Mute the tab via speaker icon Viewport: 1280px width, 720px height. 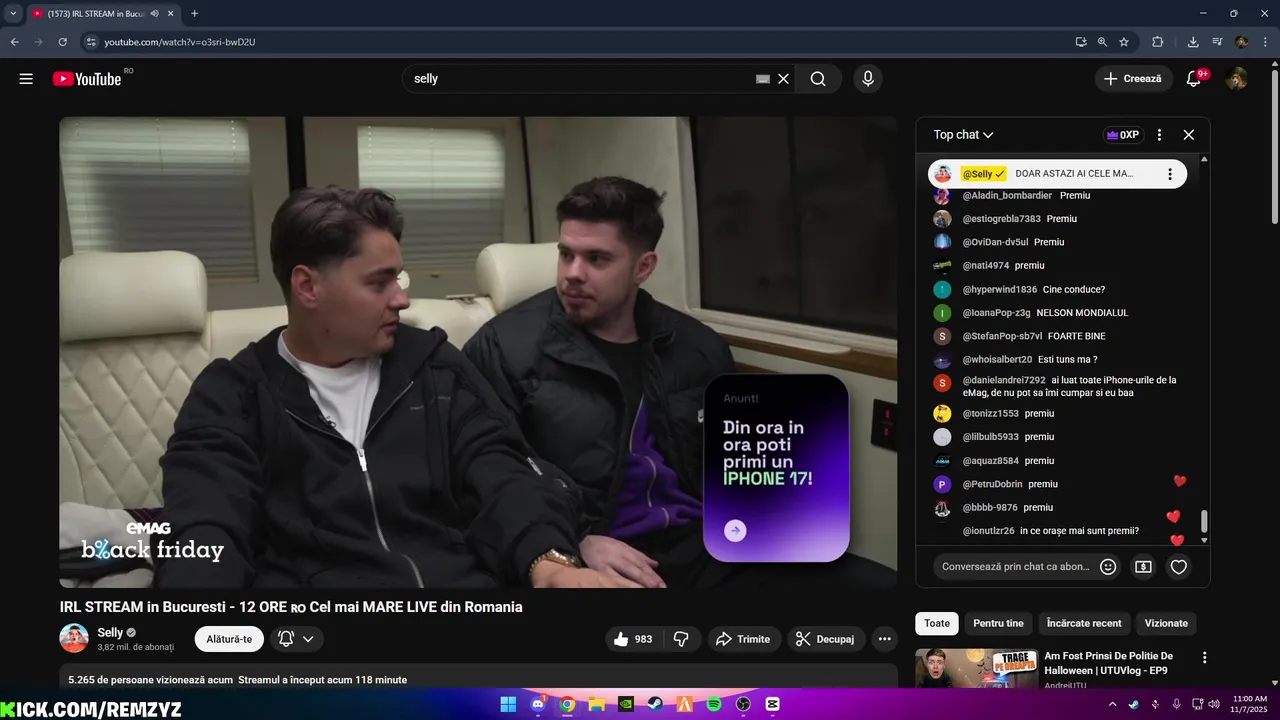[155, 14]
